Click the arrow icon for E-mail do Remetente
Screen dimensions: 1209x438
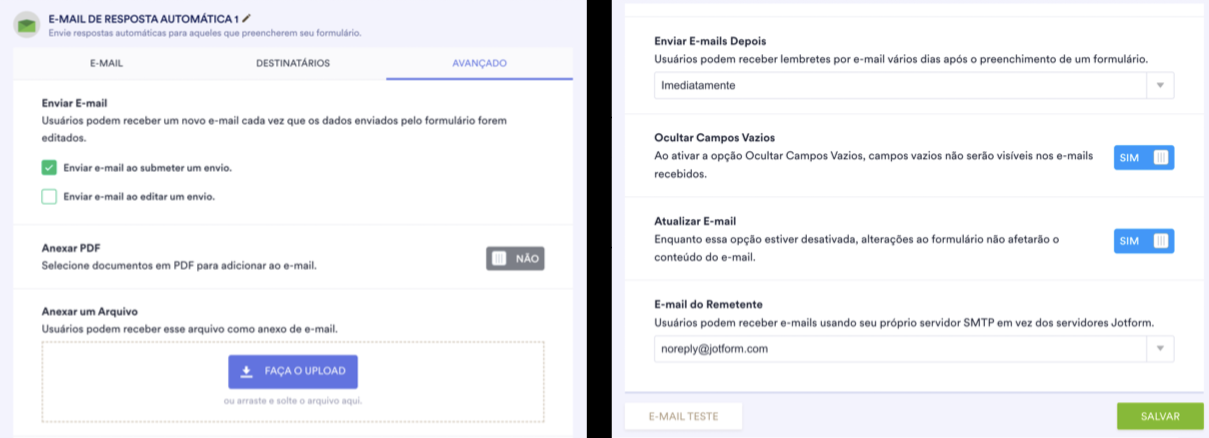coord(1160,348)
